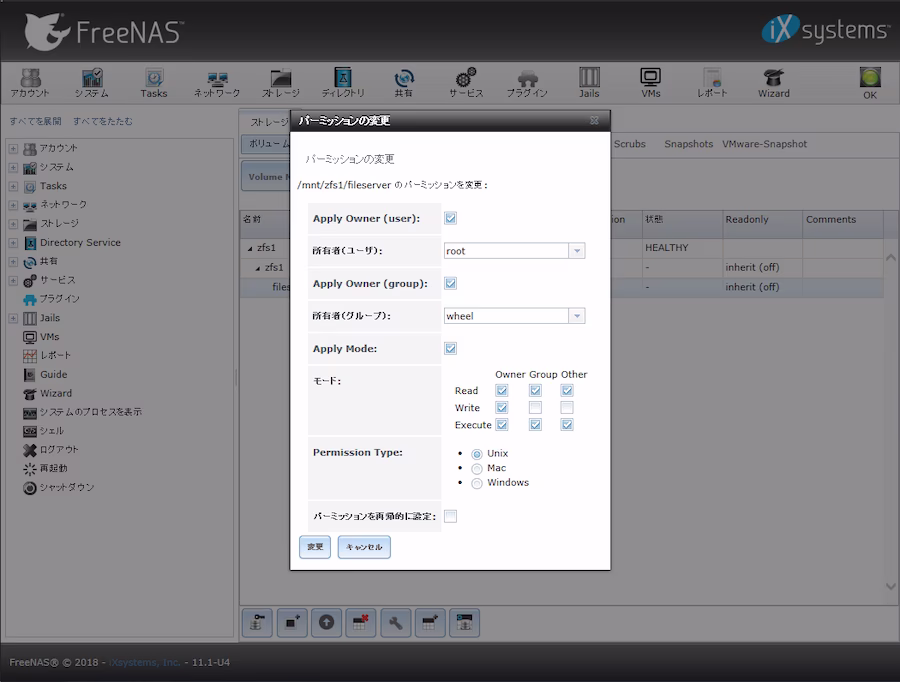Screen dimensions: 900x682
Task: Switch to VMware-Snapshot tab
Action: (764, 144)
